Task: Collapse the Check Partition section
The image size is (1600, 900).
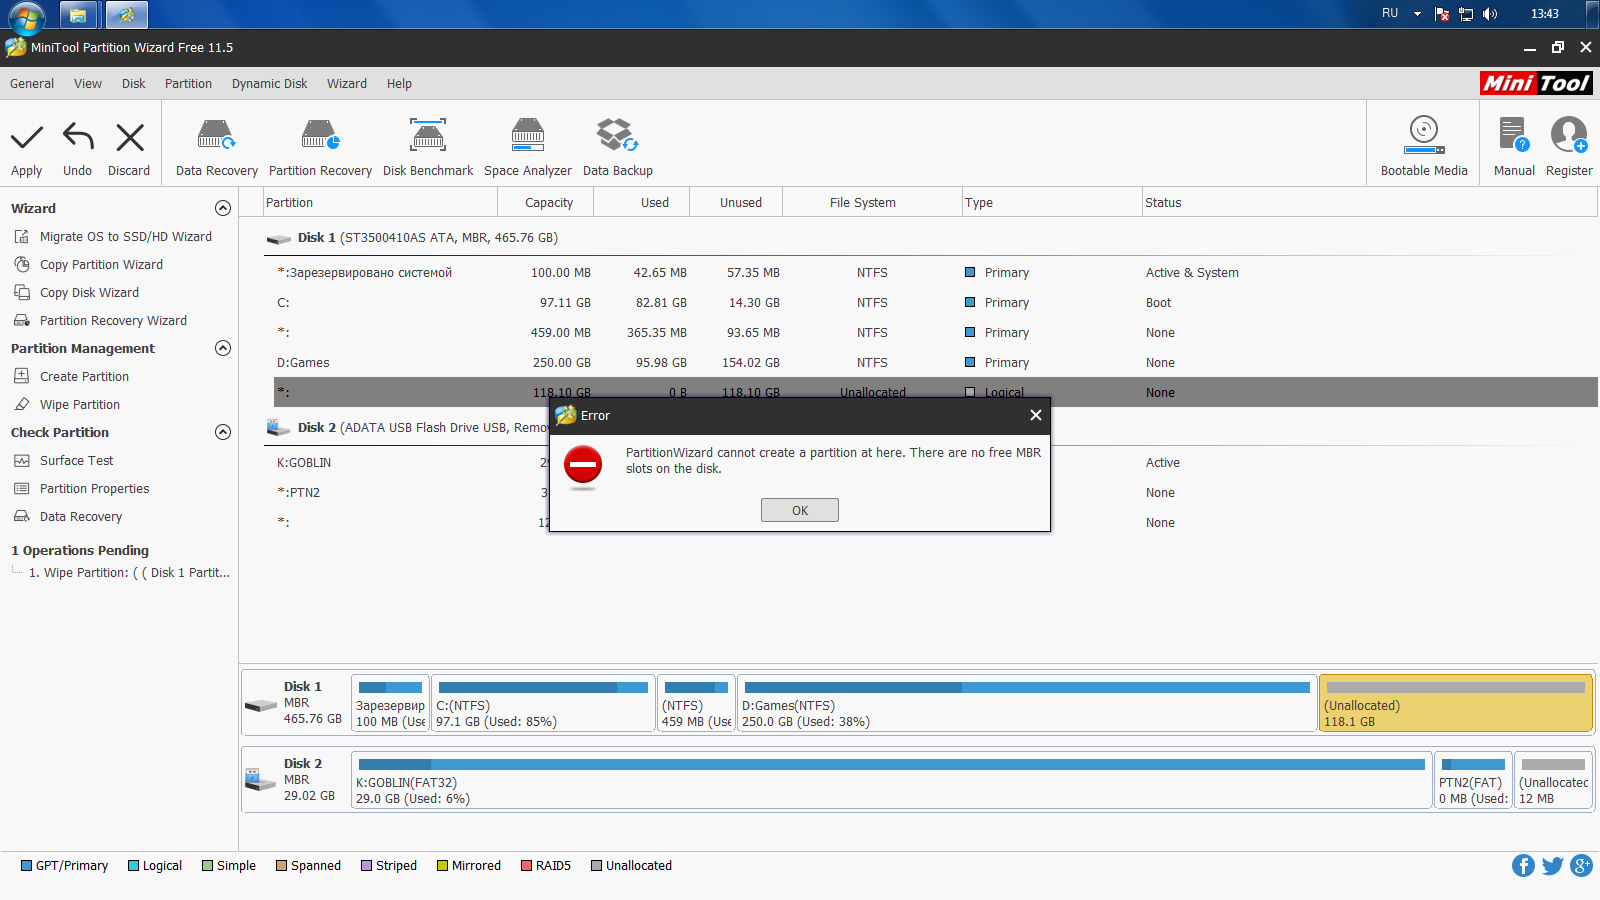Action: tap(223, 432)
